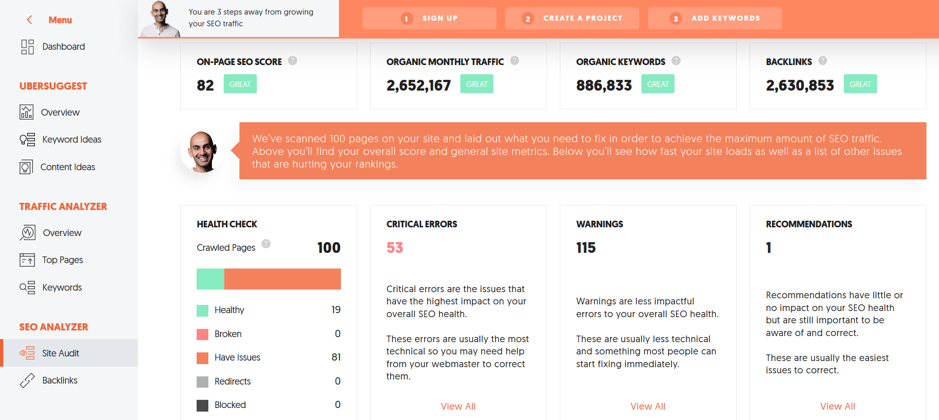Viewport: 939px width, 420px height.
Task: Click the critical errors count 53
Action: [x=395, y=247]
